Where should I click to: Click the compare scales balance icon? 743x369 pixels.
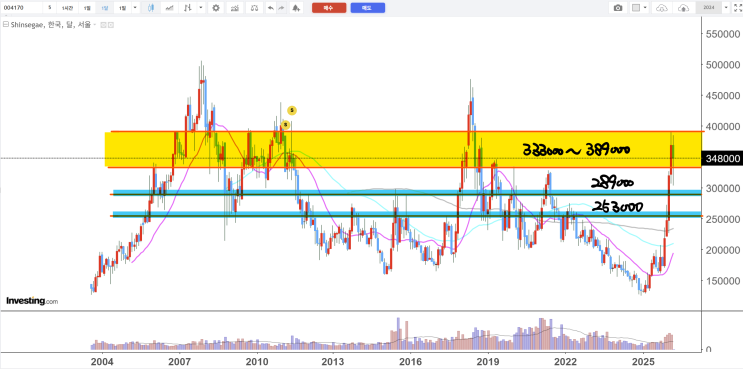coord(255,8)
